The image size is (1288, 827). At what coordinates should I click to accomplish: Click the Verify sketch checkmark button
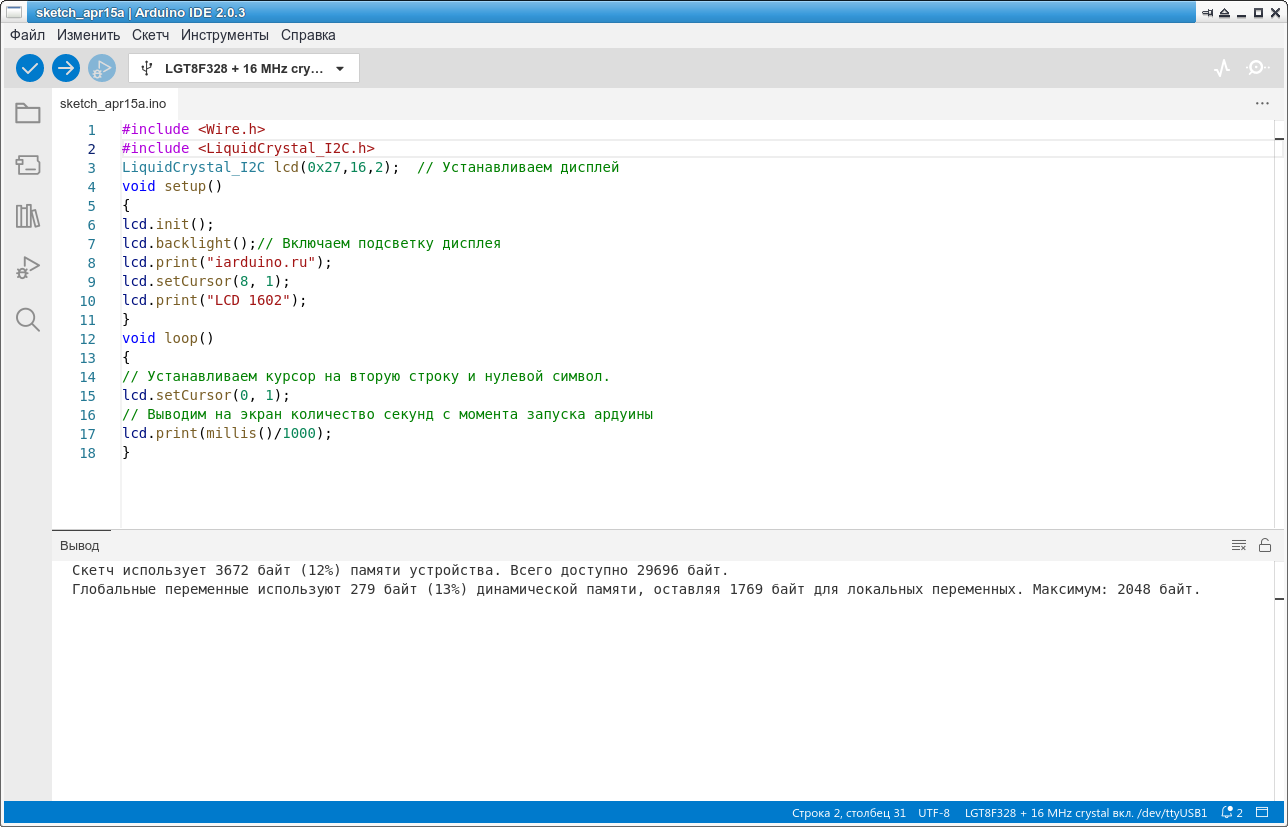click(30, 68)
